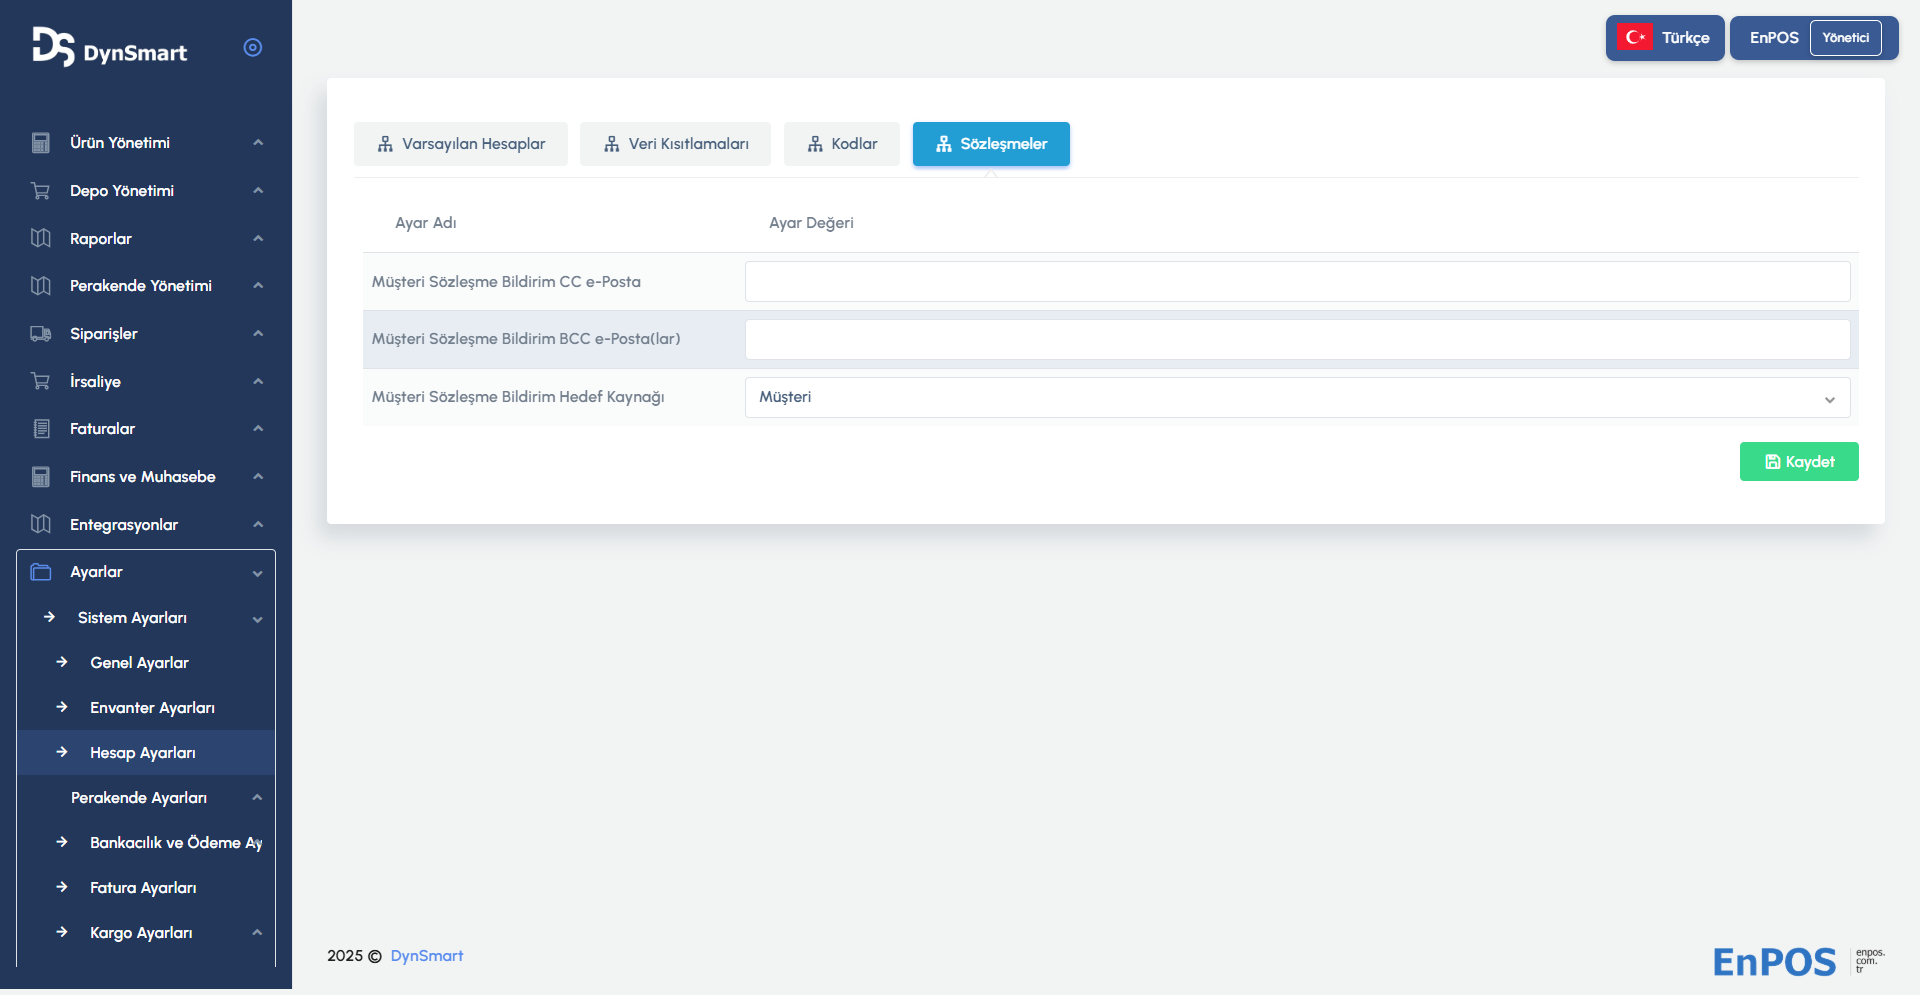Click the DynSmart logo icon
Image resolution: width=1920 pixels, height=995 pixels.
pyautogui.click(x=53, y=47)
